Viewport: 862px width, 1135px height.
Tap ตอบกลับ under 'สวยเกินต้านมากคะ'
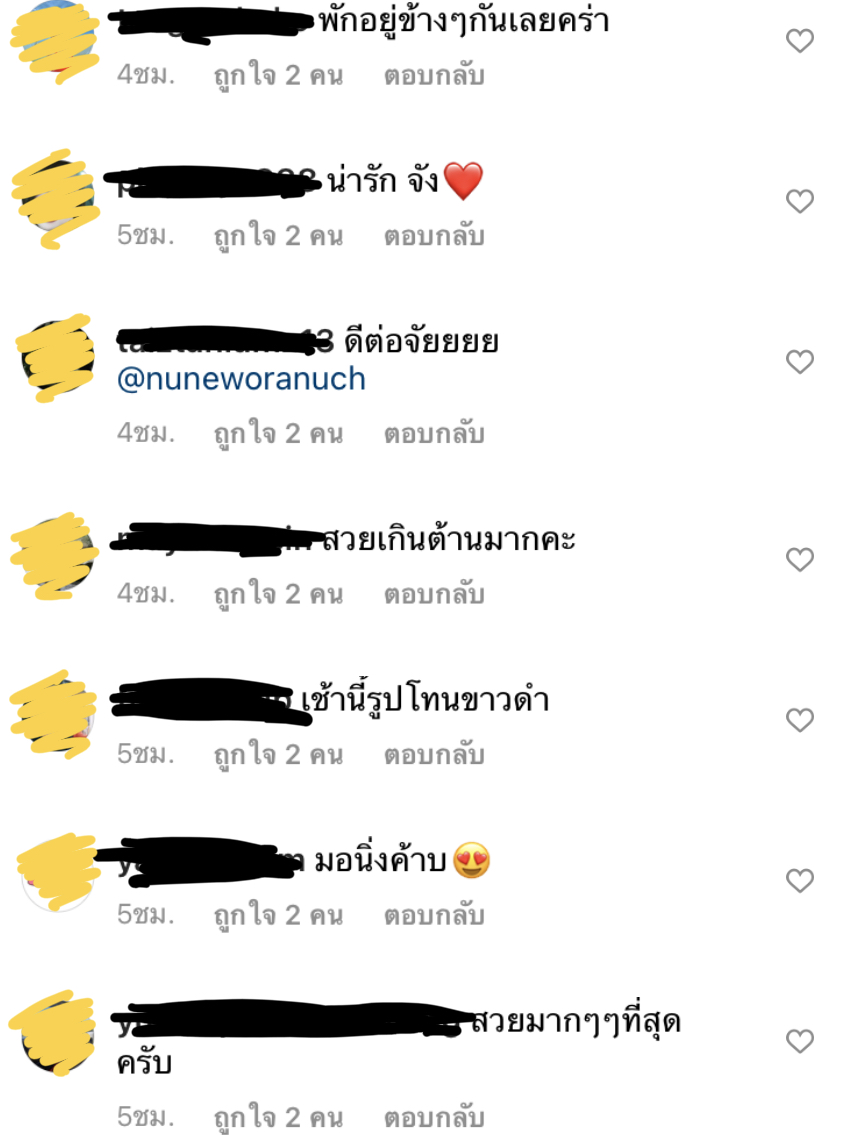(434, 594)
